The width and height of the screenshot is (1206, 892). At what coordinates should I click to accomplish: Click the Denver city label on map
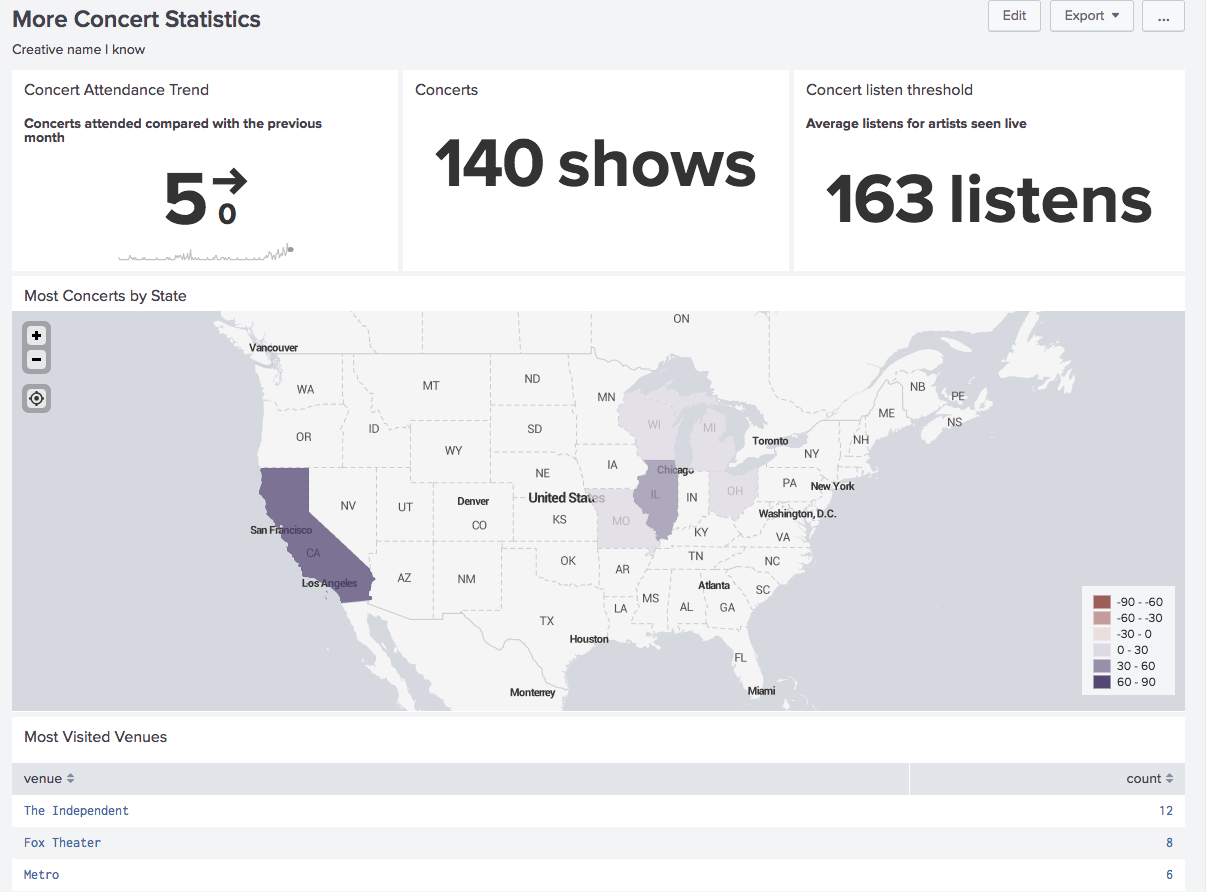pyautogui.click(x=473, y=501)
